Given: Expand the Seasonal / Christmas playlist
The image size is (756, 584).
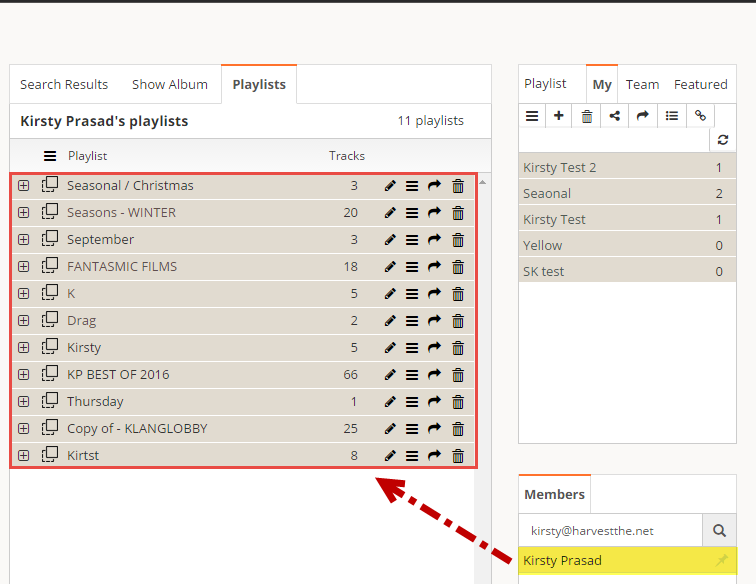Looking at the screenshot, I should point(23,186).
